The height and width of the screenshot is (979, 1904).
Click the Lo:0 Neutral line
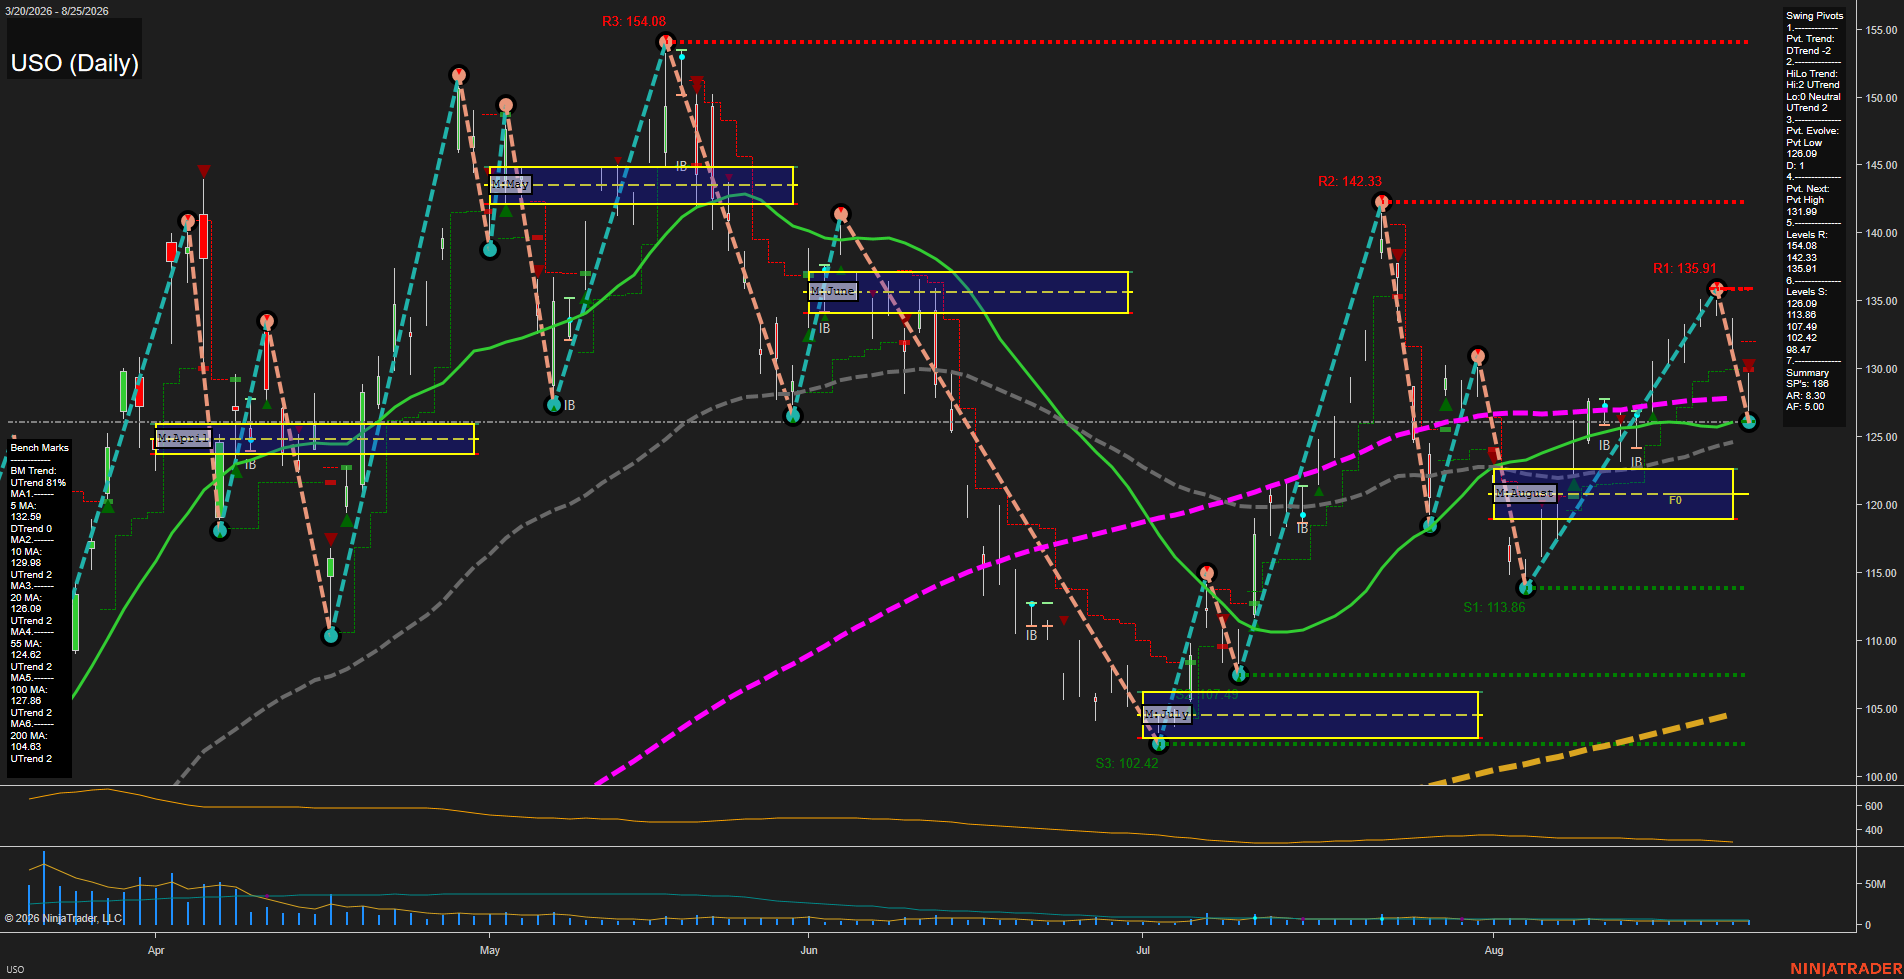pos(1813,97)
